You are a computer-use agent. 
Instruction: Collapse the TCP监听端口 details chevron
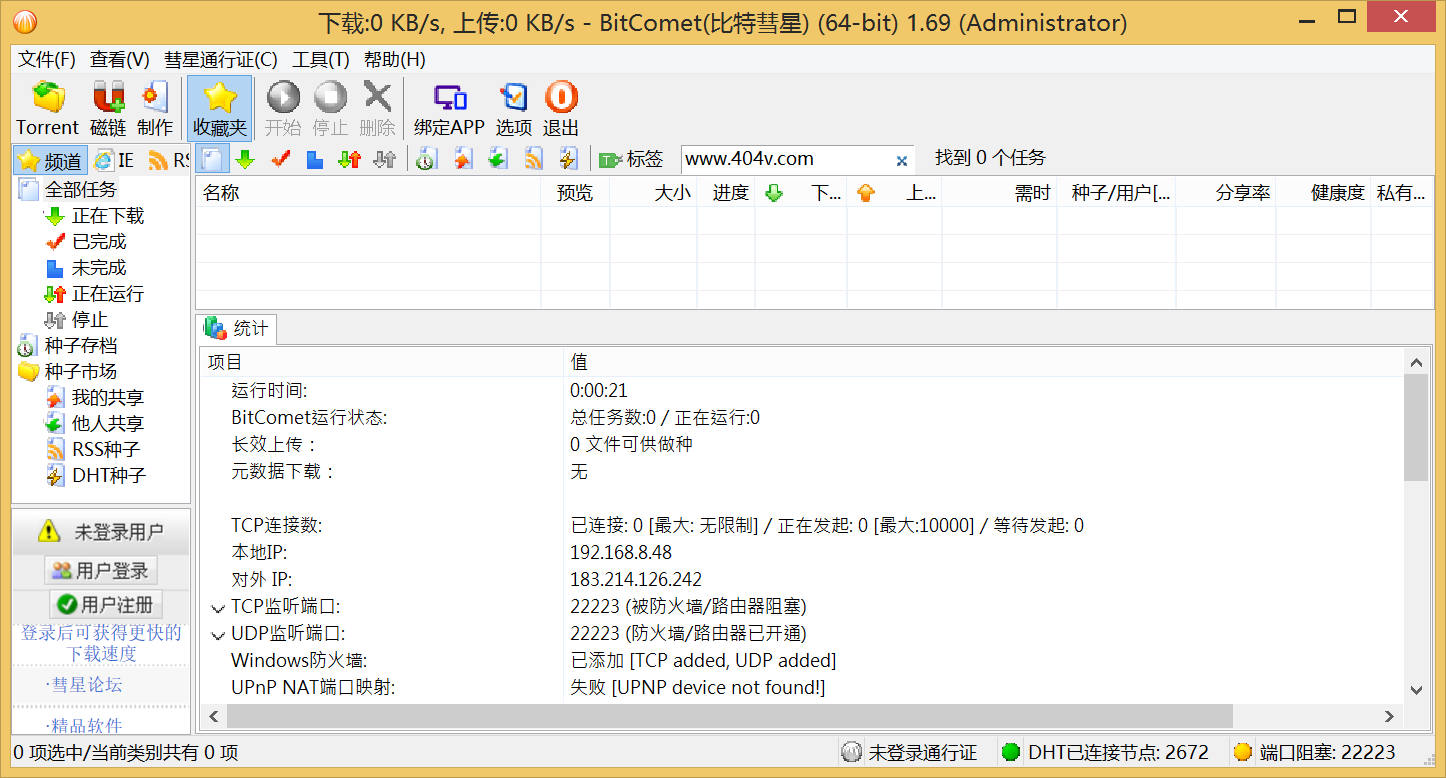click(x=218, y=605)
